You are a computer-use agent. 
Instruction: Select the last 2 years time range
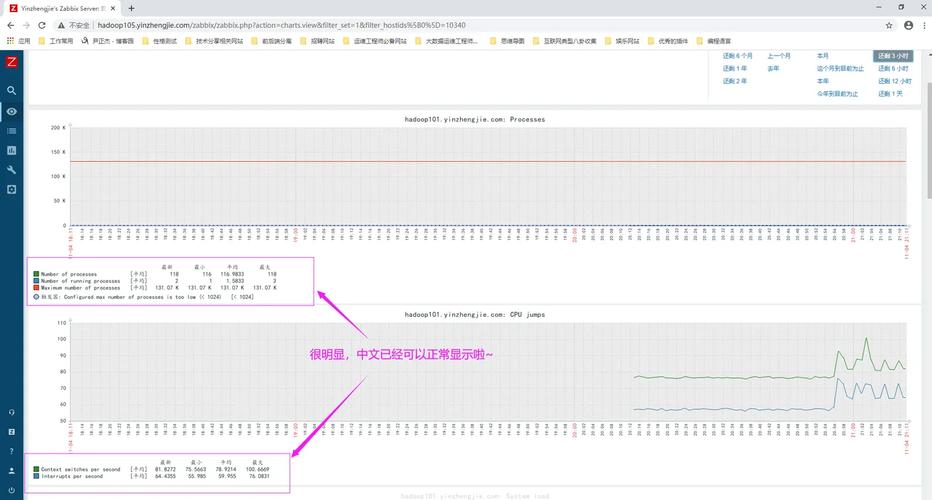(735, 81)
